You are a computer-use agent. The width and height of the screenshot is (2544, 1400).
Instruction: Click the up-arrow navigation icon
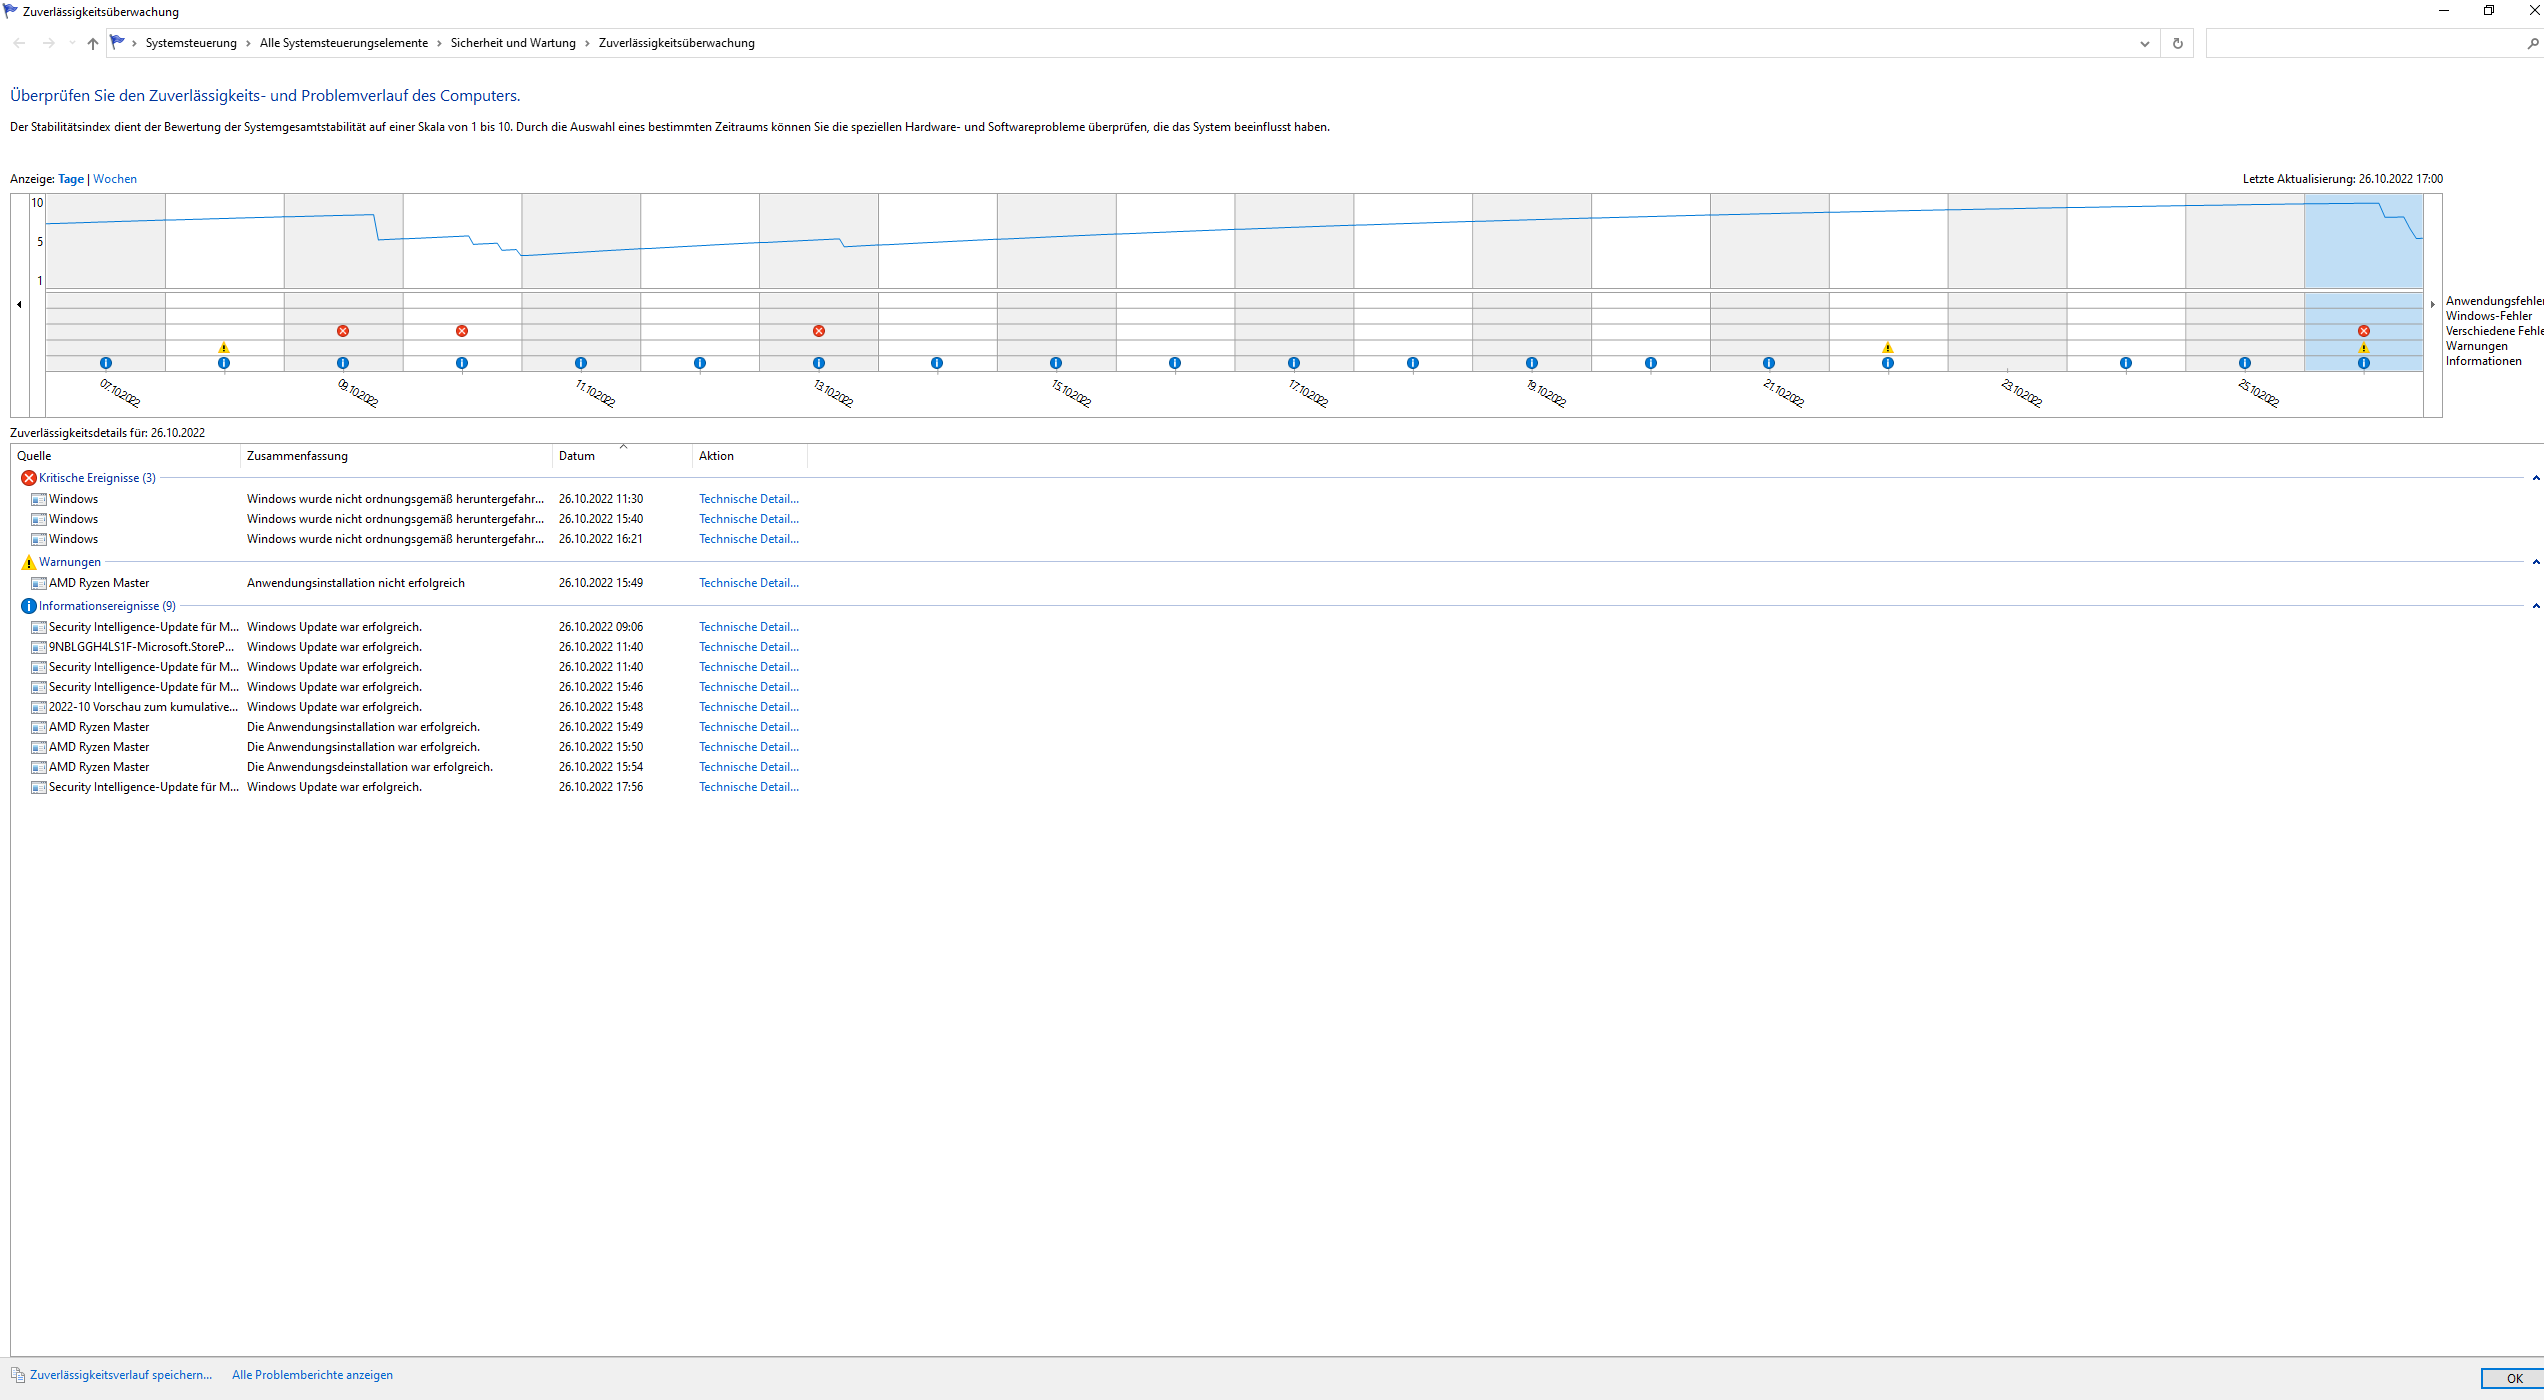tap(93, 43)
